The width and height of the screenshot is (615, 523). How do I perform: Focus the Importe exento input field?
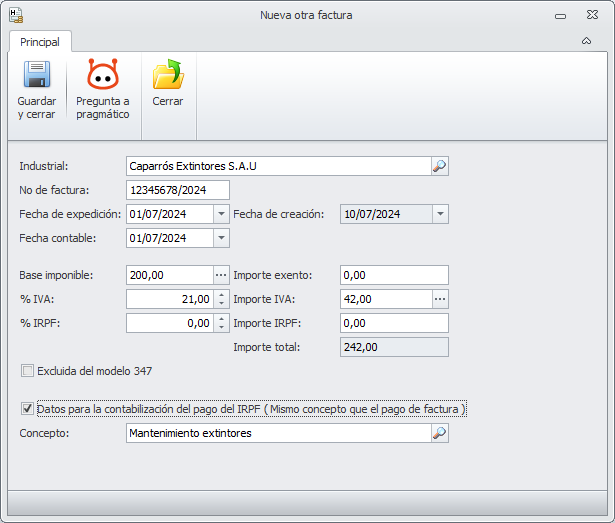coord(394,275)
